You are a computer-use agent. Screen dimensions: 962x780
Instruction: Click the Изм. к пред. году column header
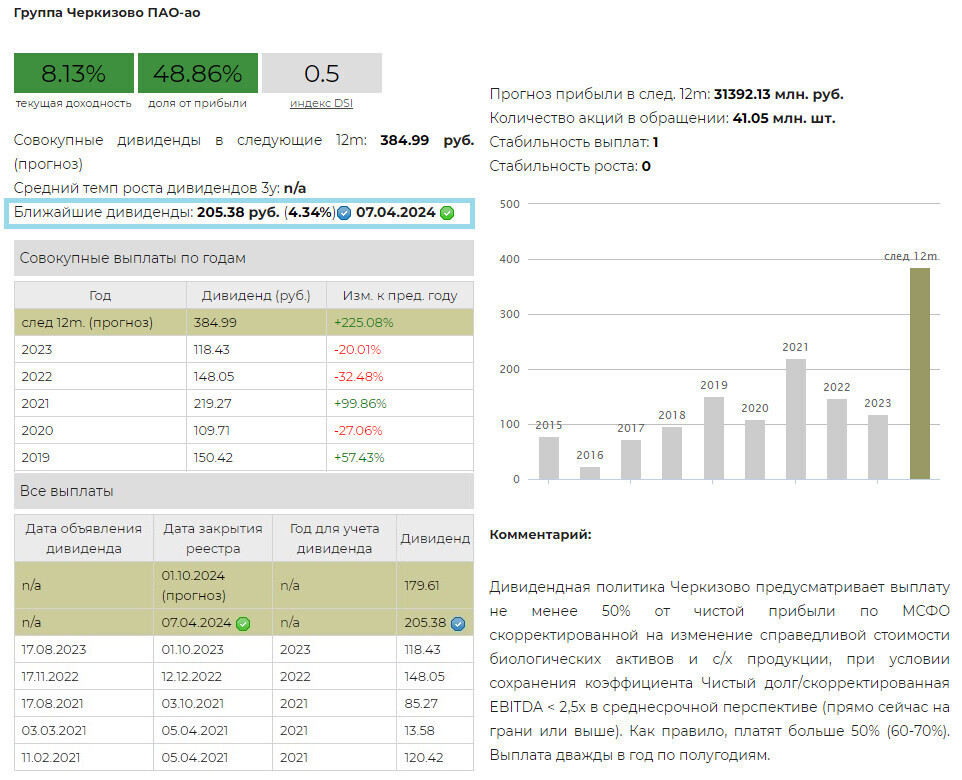(399, 295)
